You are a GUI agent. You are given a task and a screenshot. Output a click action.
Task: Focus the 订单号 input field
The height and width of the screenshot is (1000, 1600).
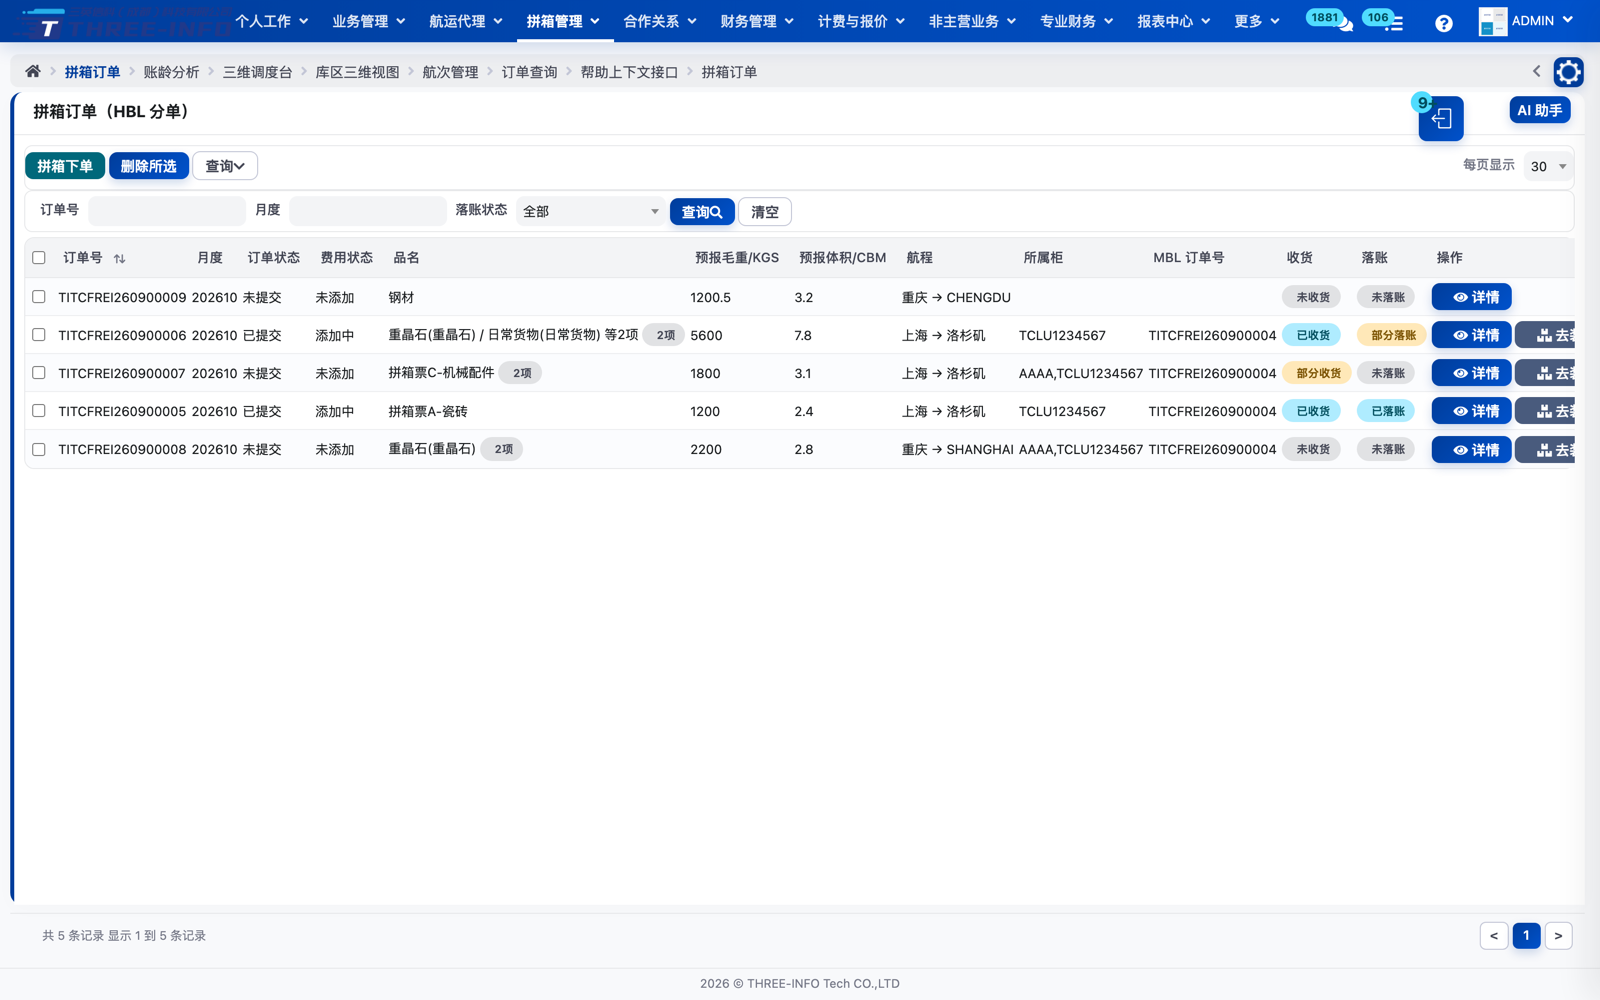[x=167, y=211]
